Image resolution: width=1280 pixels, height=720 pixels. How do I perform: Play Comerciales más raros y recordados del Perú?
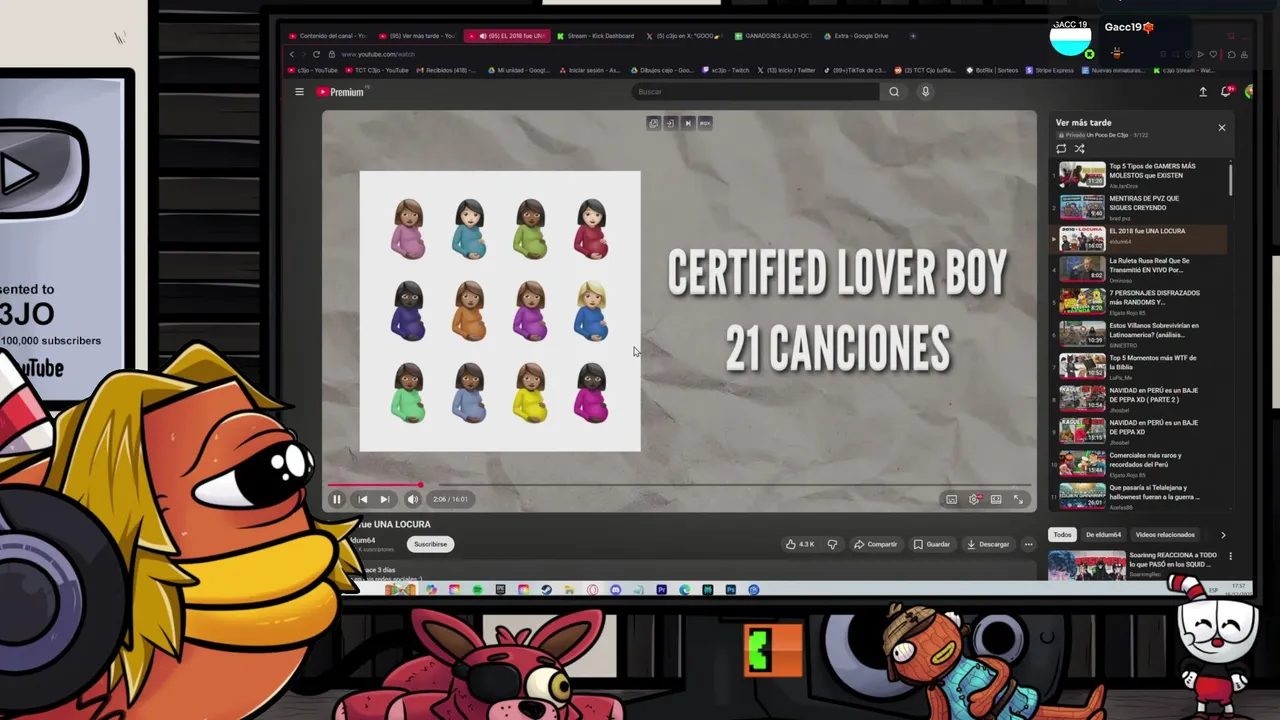pyautogui.click(x=1140, y=462)
